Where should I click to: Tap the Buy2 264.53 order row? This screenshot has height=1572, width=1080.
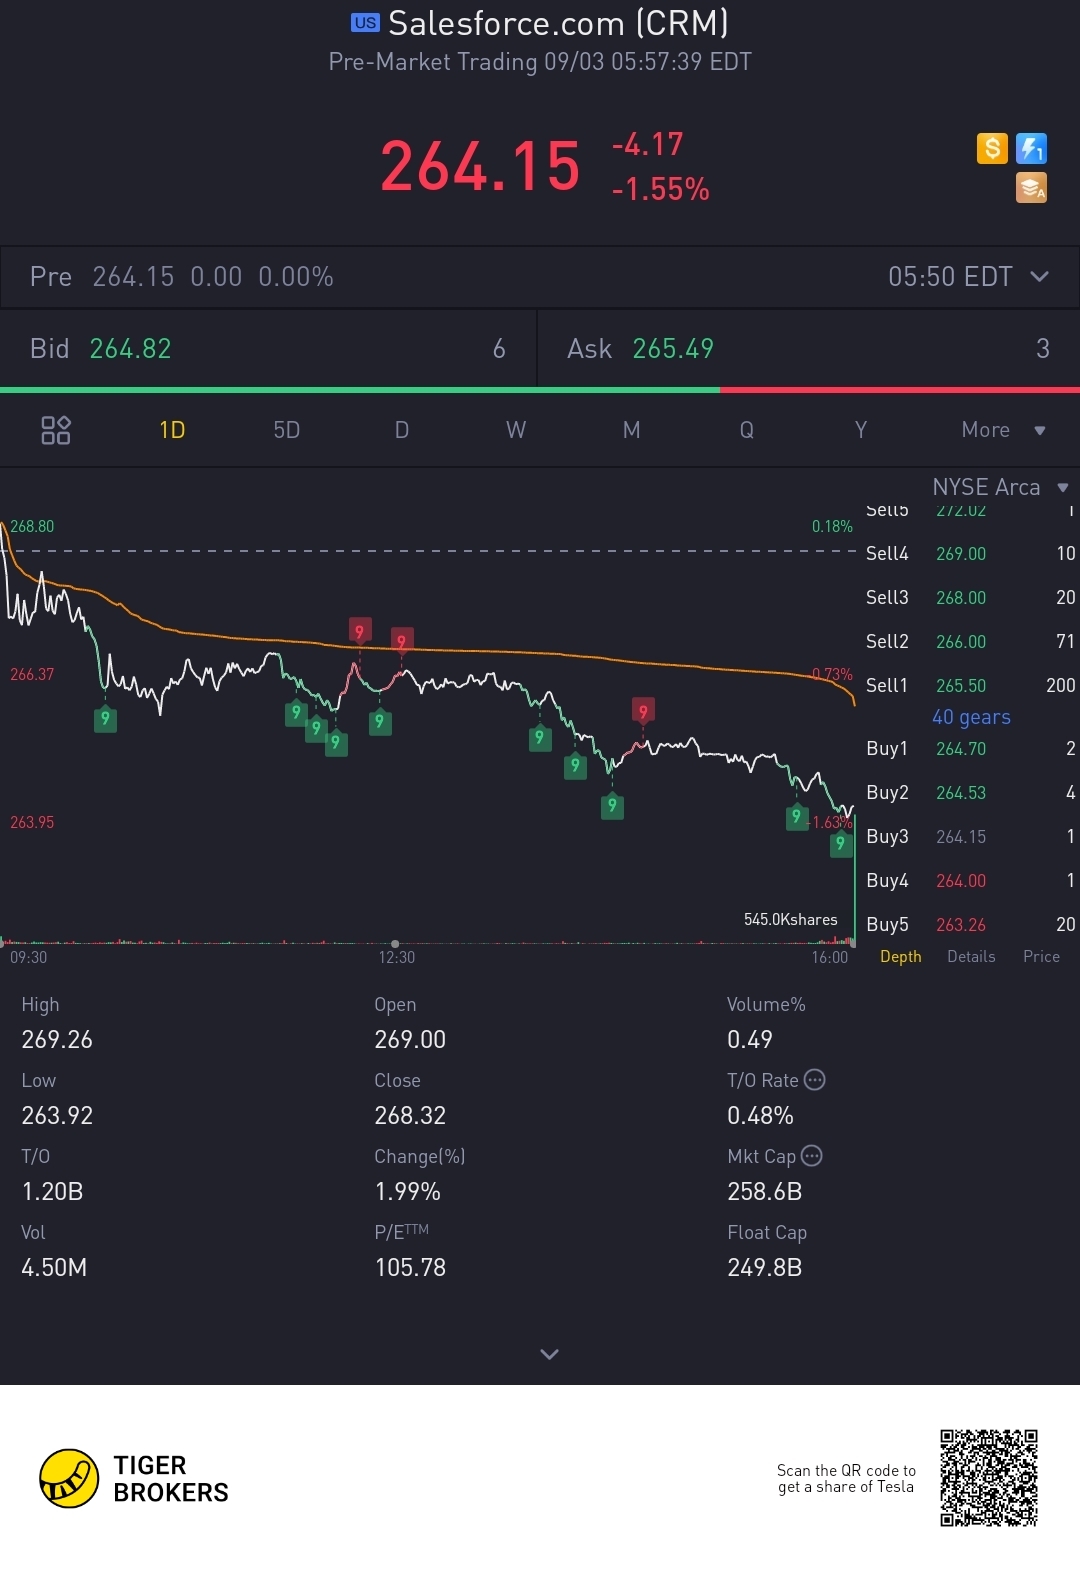(x=970, y=792)
